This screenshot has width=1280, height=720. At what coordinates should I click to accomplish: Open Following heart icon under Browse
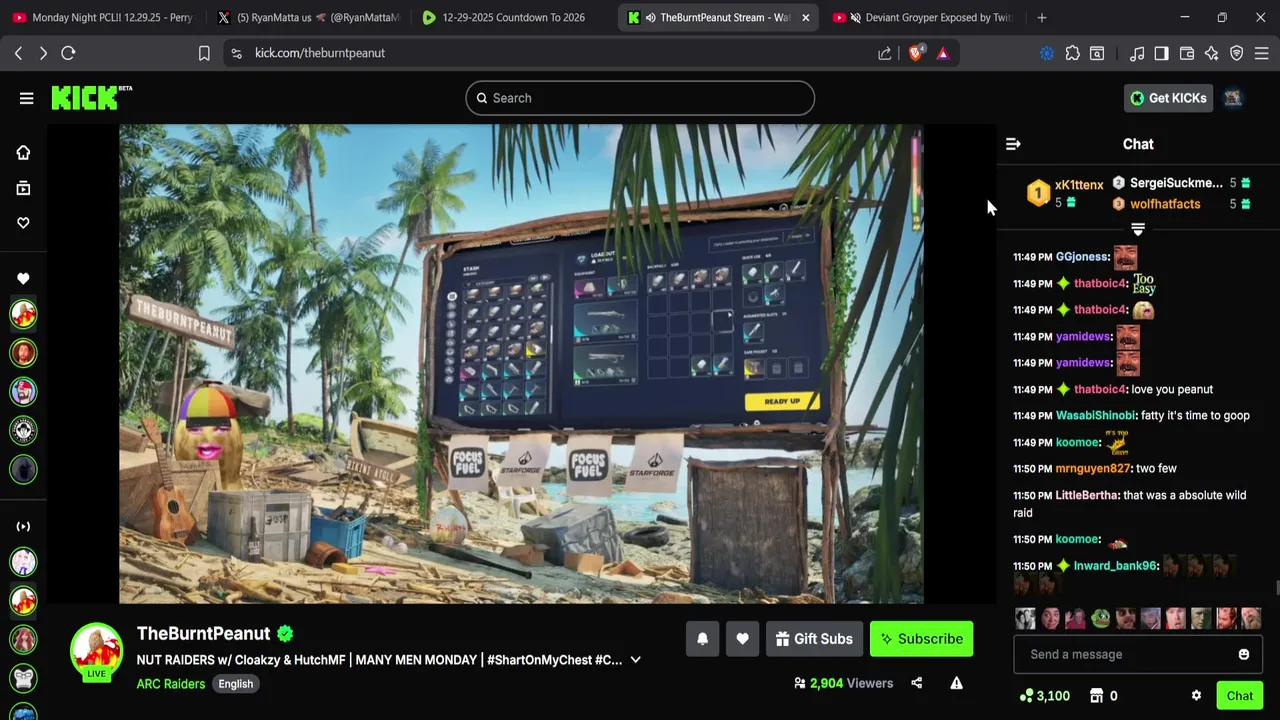point(23,223)
